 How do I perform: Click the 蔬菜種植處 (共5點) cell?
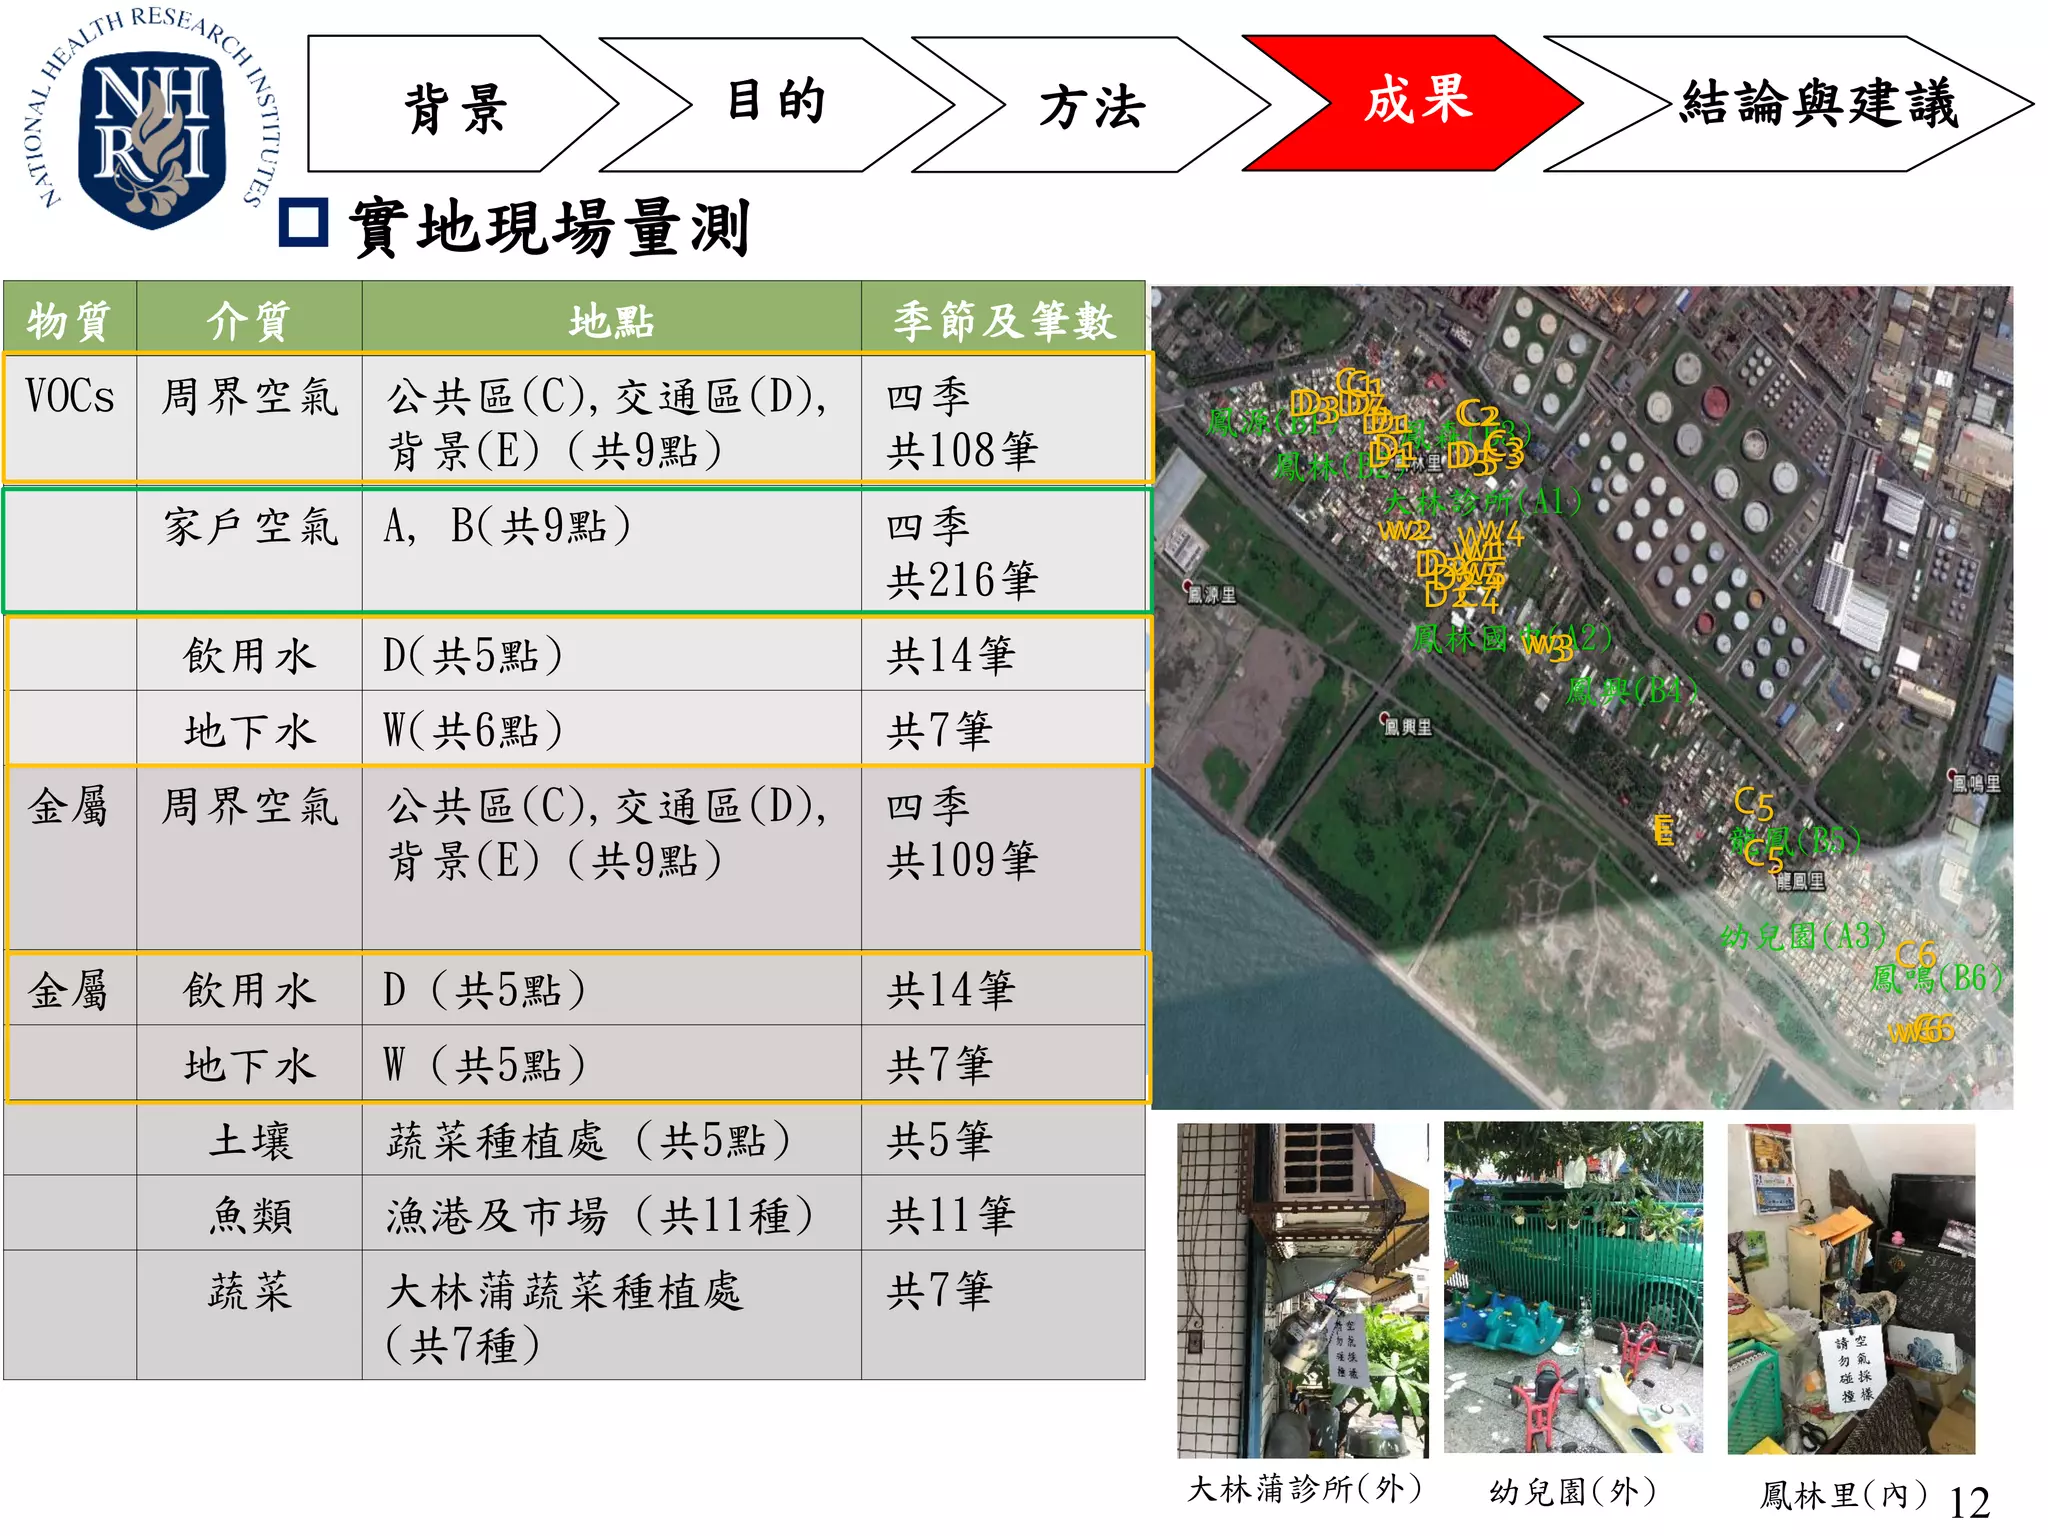[611, 1140]
